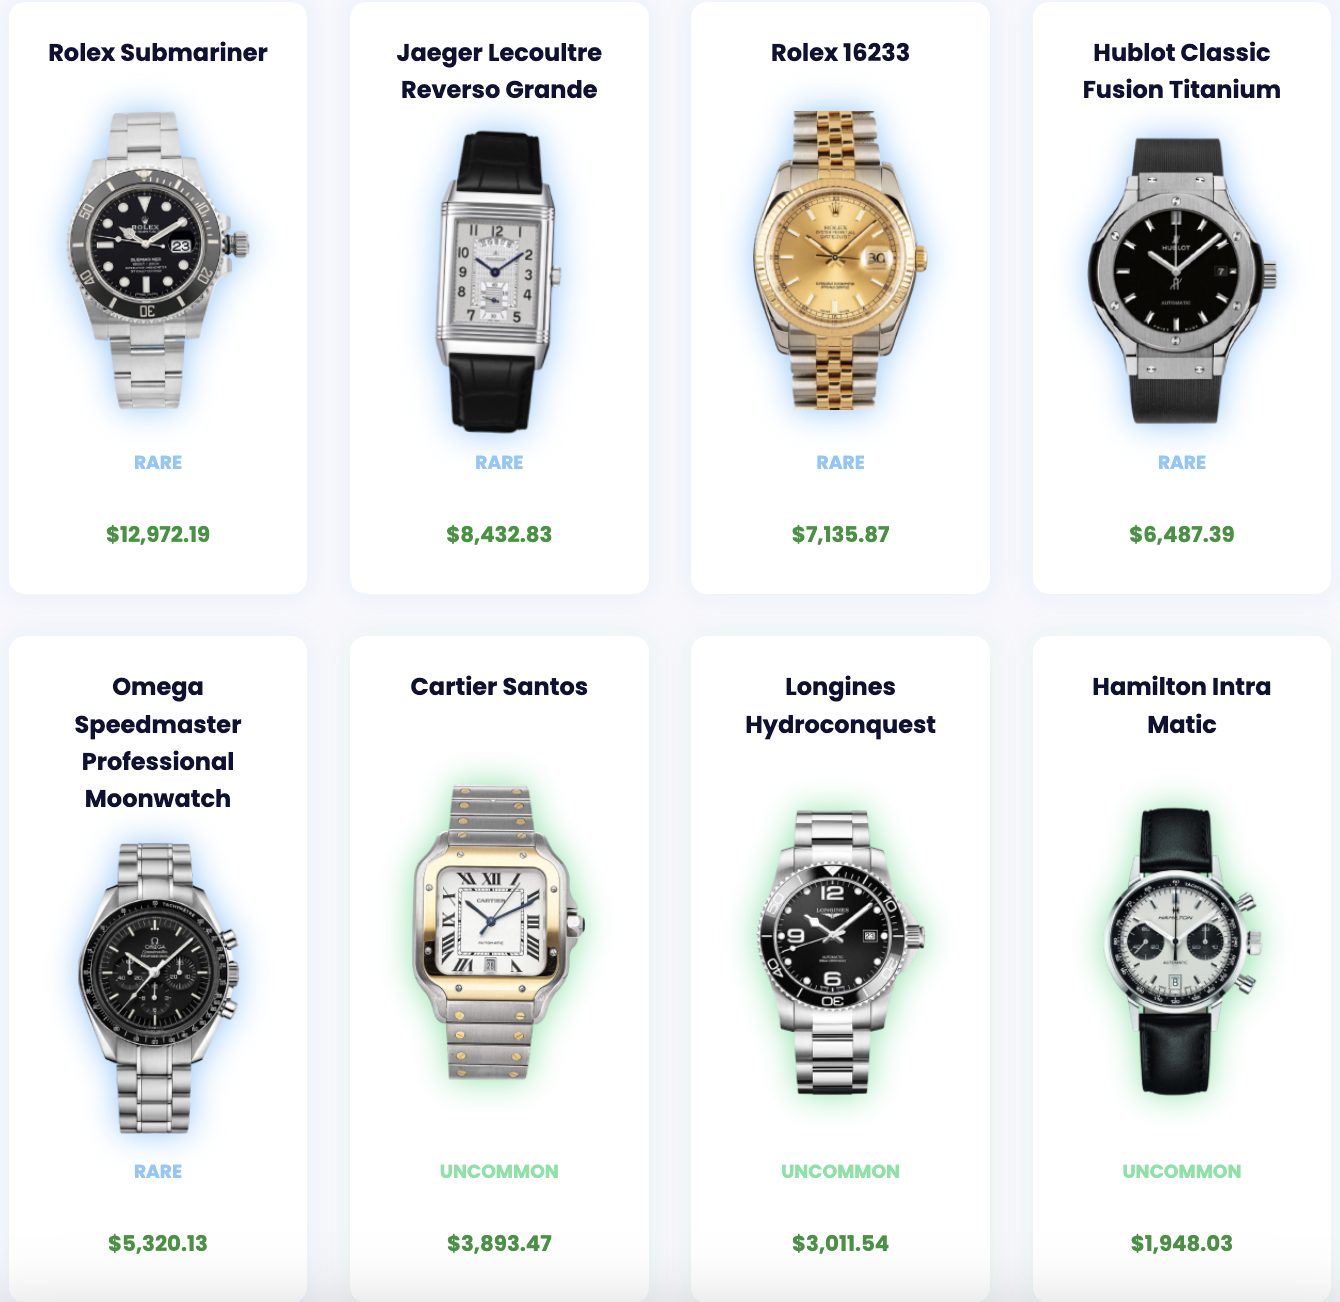Open the Hamilton Intra Matic watch image
Viewport: 1340px width, 1302px height.
pyautogui.click(x=1181, y=951)
